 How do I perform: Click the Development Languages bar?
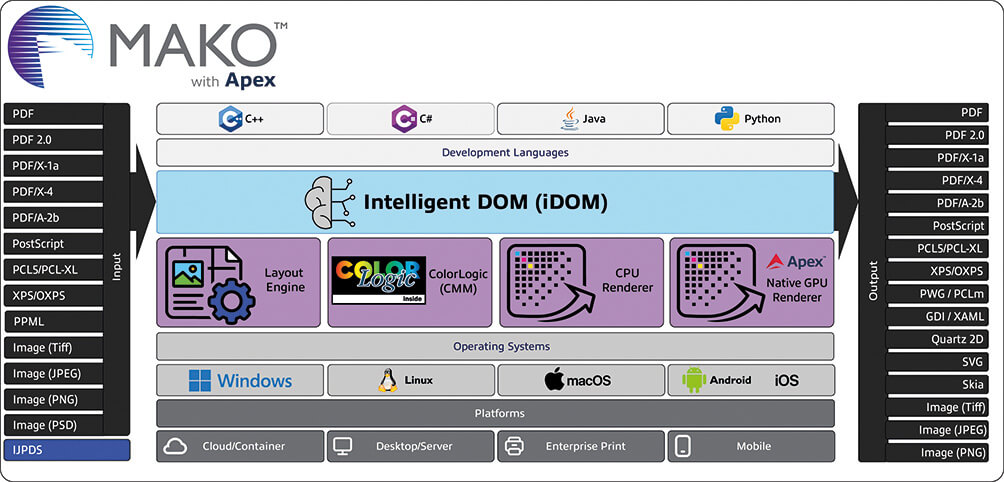point(495,153)
